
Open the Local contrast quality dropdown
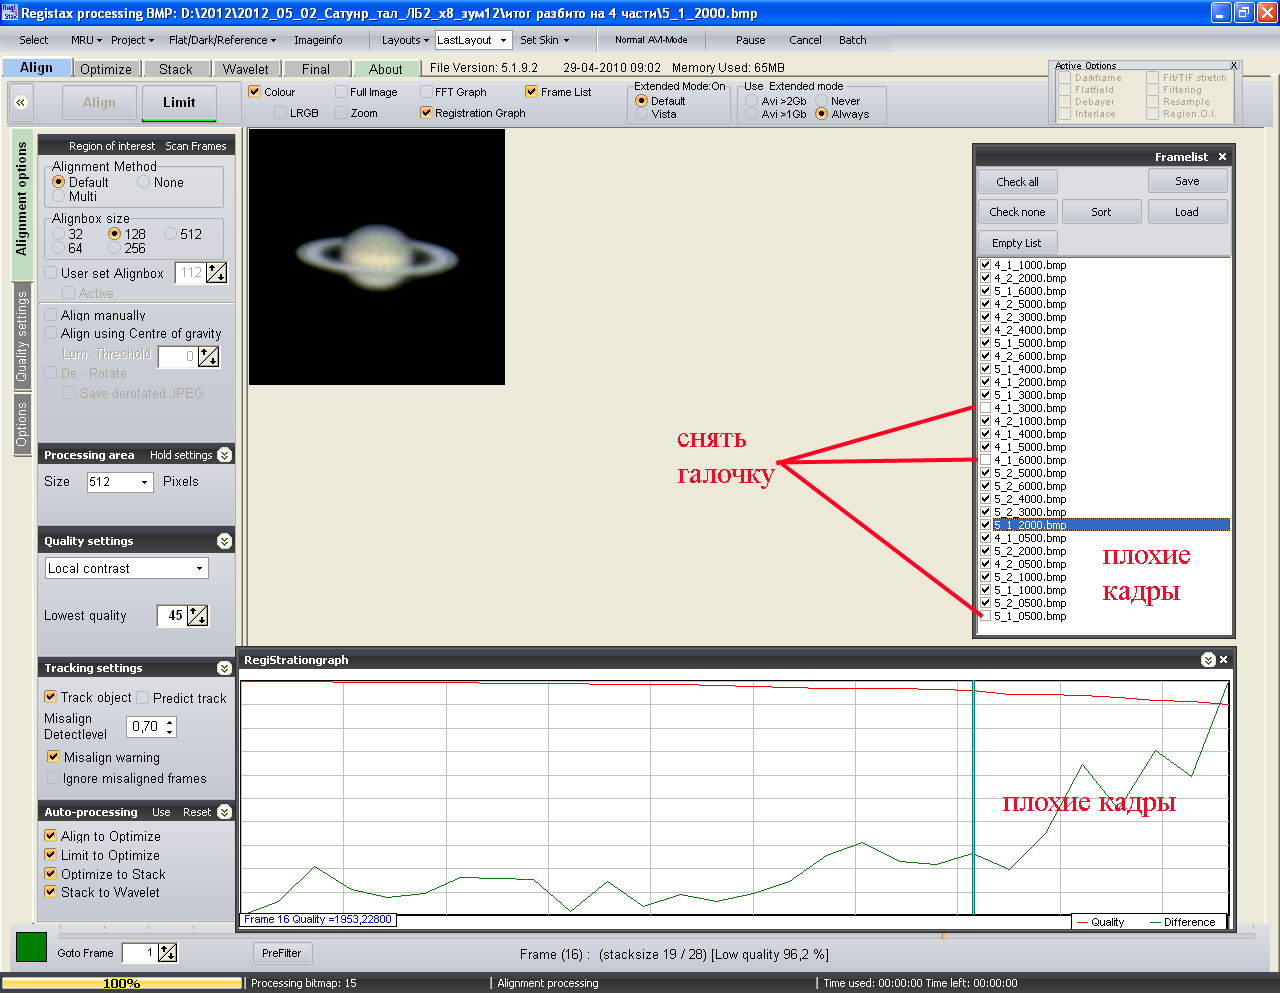click(x=199, y=568)
